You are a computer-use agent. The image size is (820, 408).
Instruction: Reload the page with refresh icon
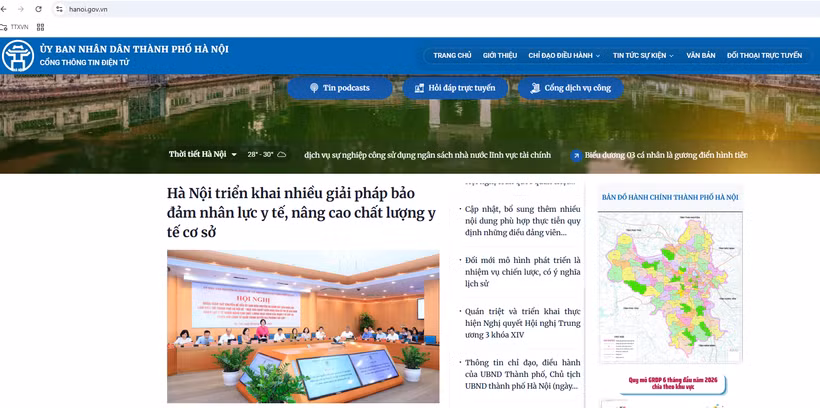tap(38, 9)
